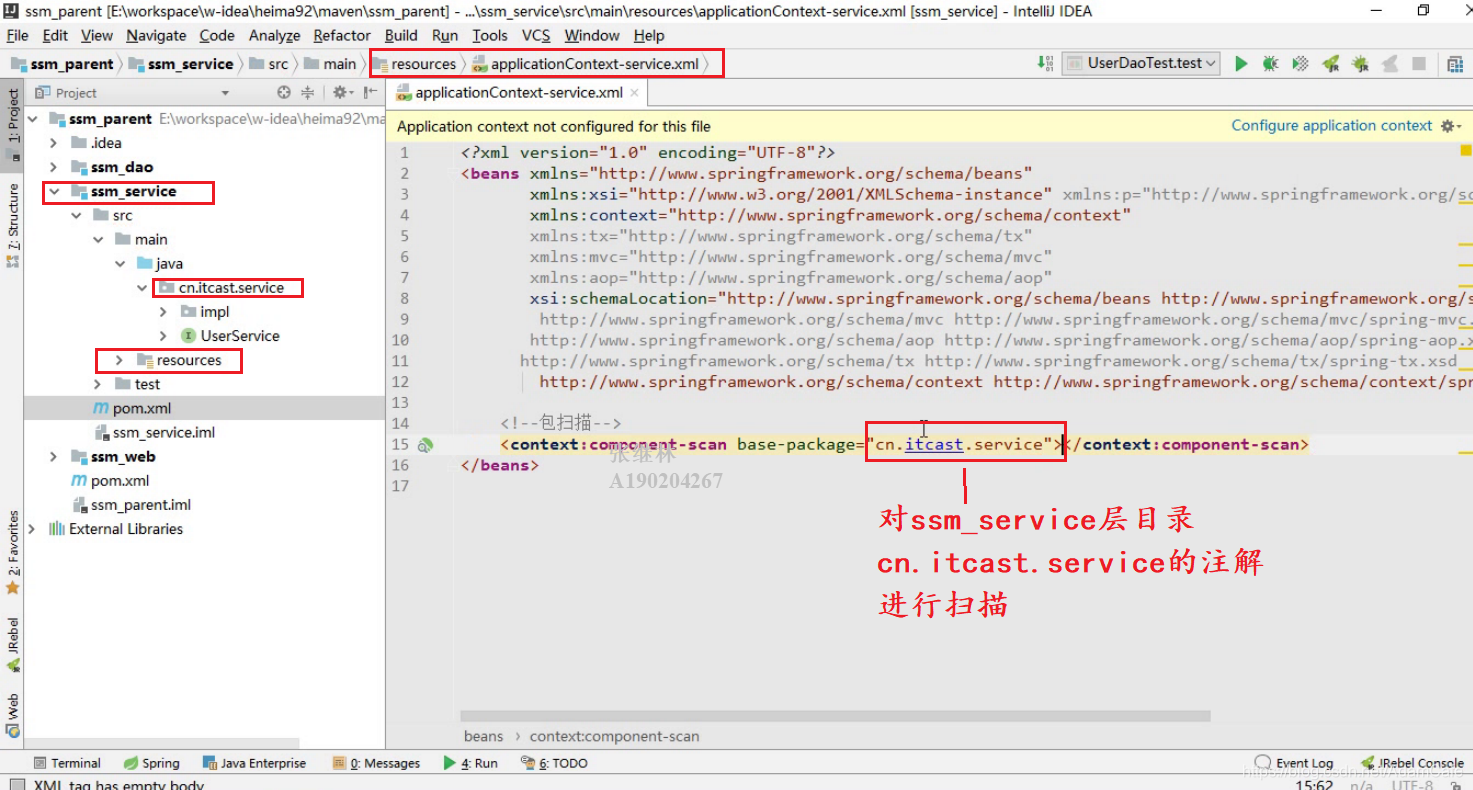Viewport: 1473px width, 790px height.
Task: Hide the Project panel with the hide icon
Action: (x=371, y=92)
